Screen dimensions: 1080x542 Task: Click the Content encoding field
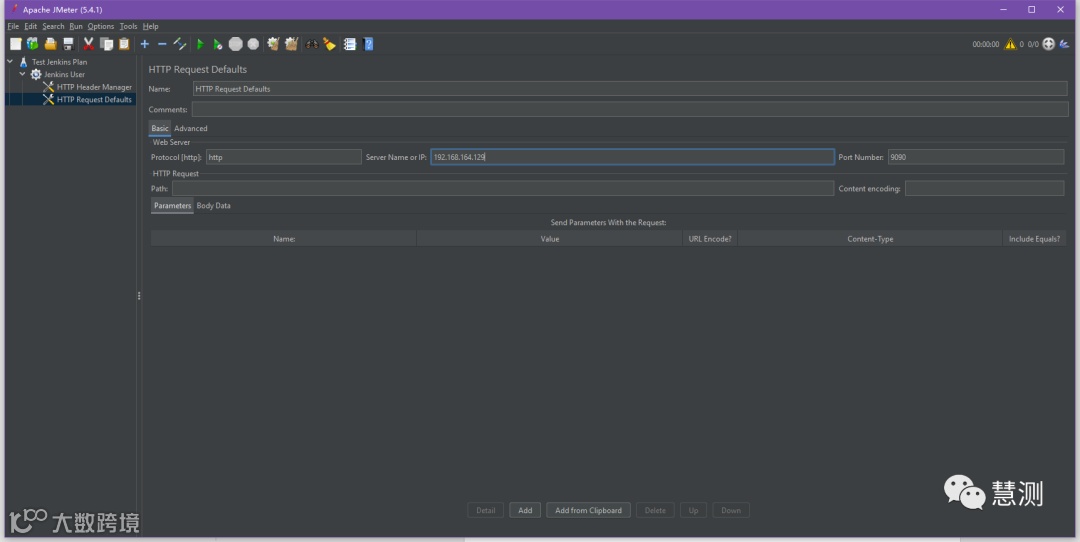coord(984,189)
